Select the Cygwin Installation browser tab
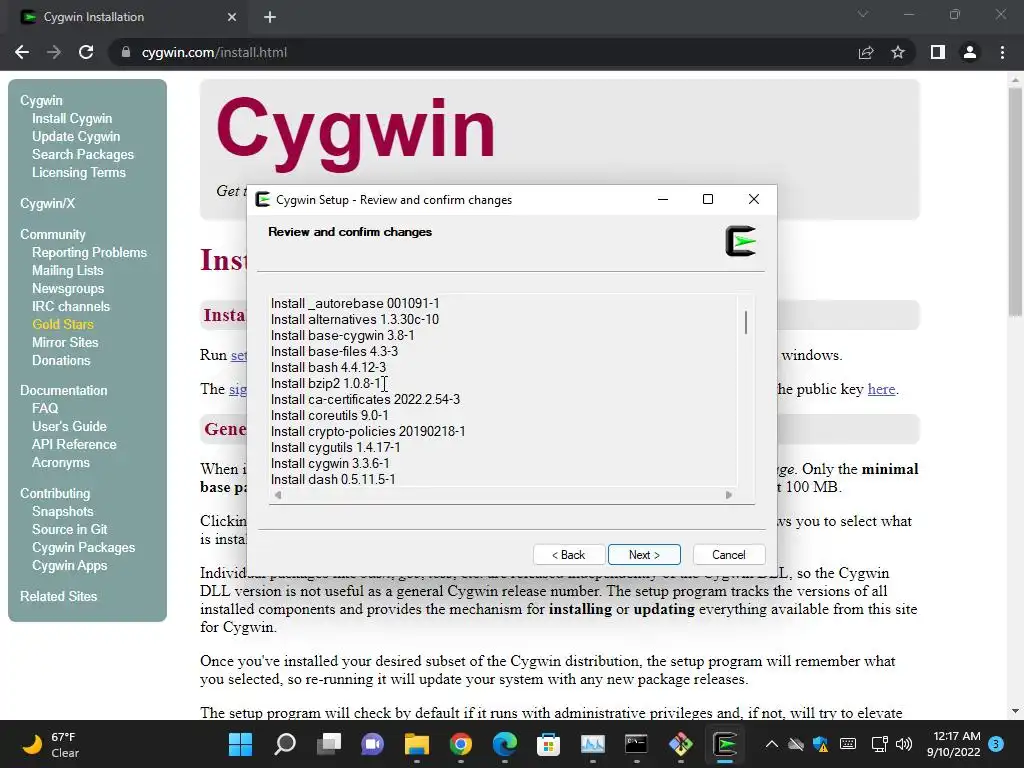The image size is (1024, 768). (124, 17)
